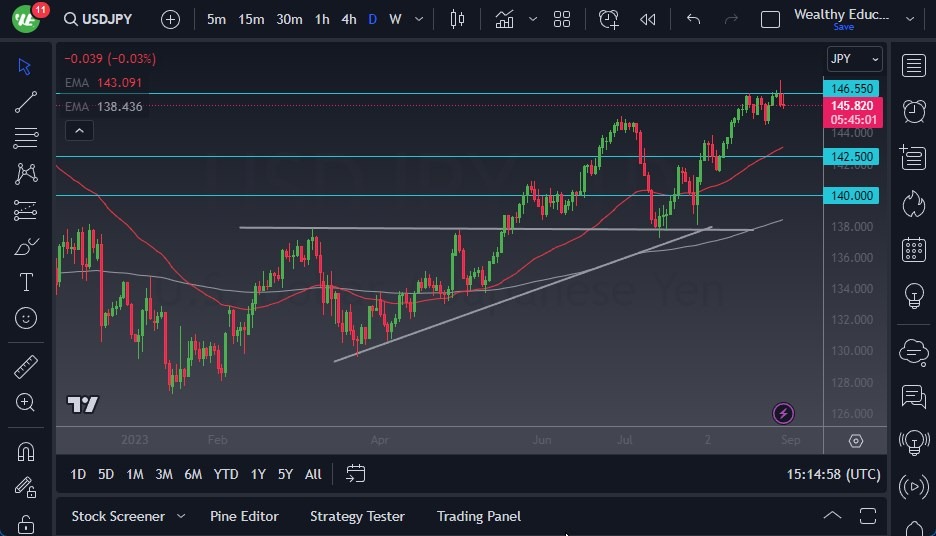
Task: Select the trend line drawing tool
Action: click(x=26, y=101)
